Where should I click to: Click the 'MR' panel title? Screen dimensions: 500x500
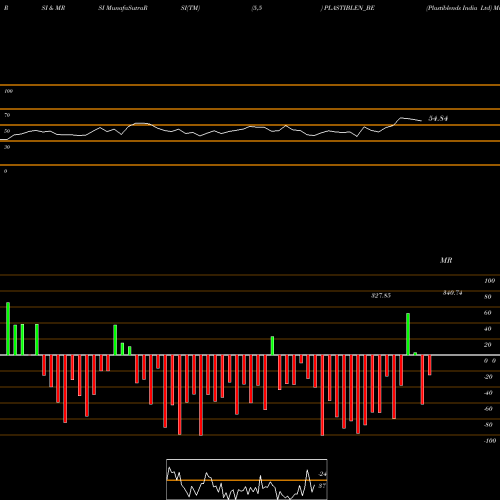[446, 260]
